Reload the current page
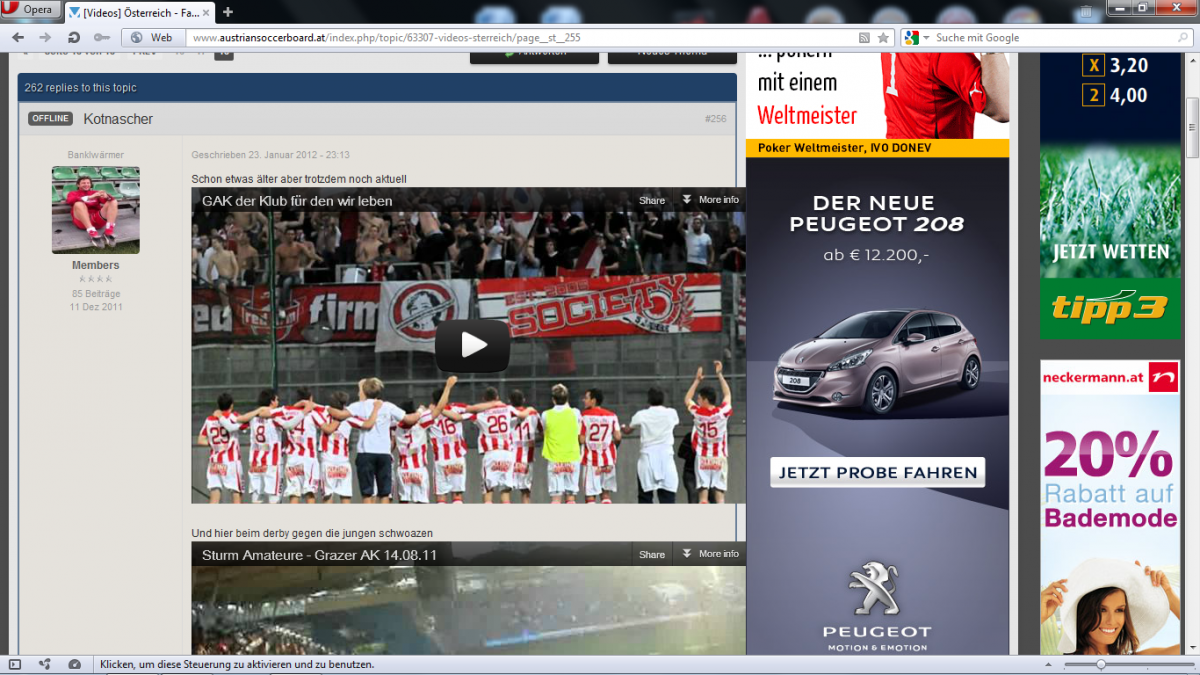1200x675 pixels. pos(73,37)
